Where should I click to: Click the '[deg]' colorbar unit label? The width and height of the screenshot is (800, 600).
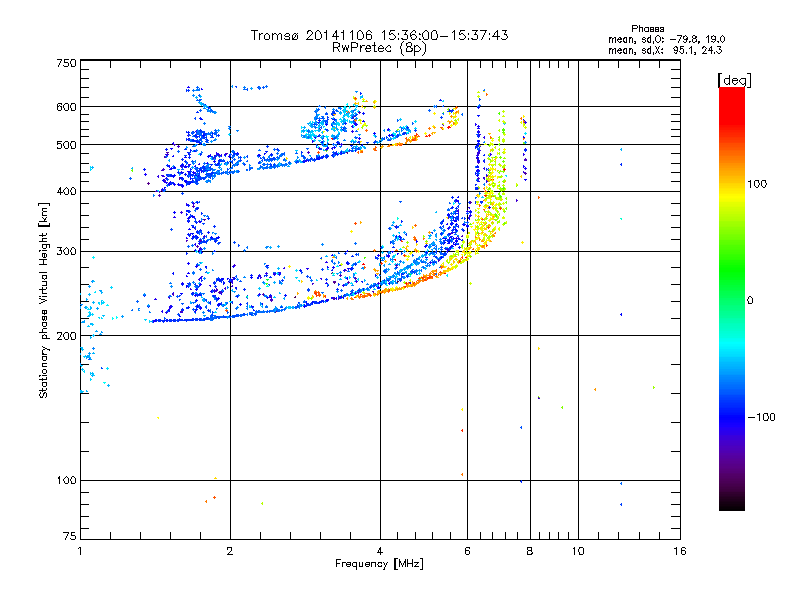pos(734,80)
